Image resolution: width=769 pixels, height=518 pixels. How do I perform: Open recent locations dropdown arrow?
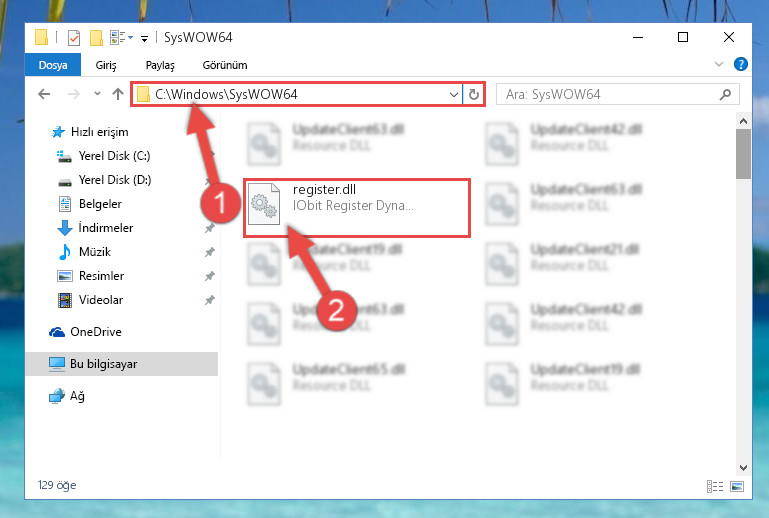pos(97,94)
